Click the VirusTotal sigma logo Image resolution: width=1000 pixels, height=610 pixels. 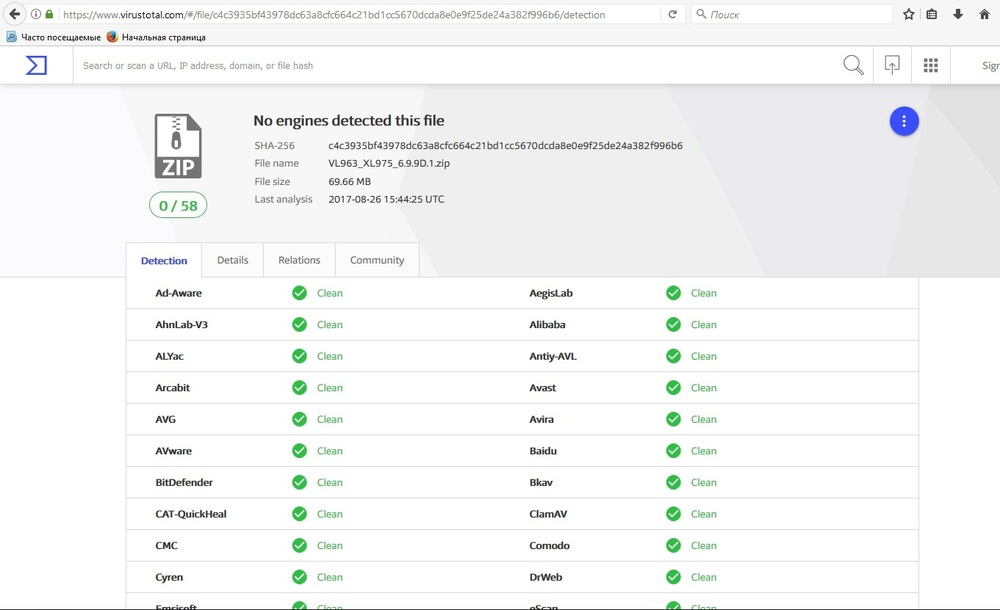coord(36,65)
